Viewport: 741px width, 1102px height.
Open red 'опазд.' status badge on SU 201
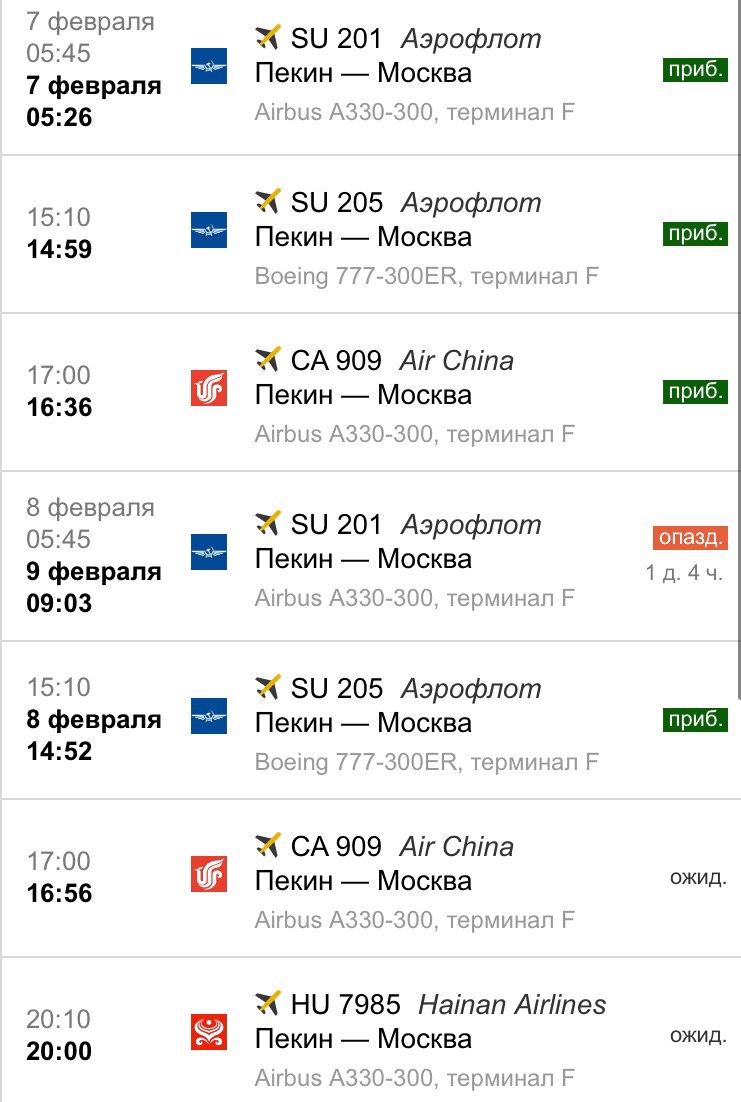click(x=690, y=538)
